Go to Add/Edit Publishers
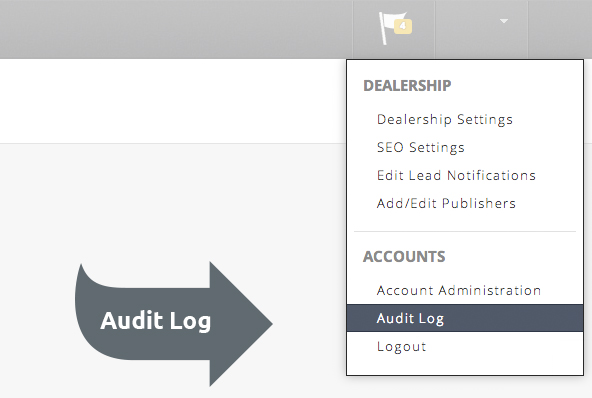Screen dimensions: 592x398 click(x=446, y=203)
